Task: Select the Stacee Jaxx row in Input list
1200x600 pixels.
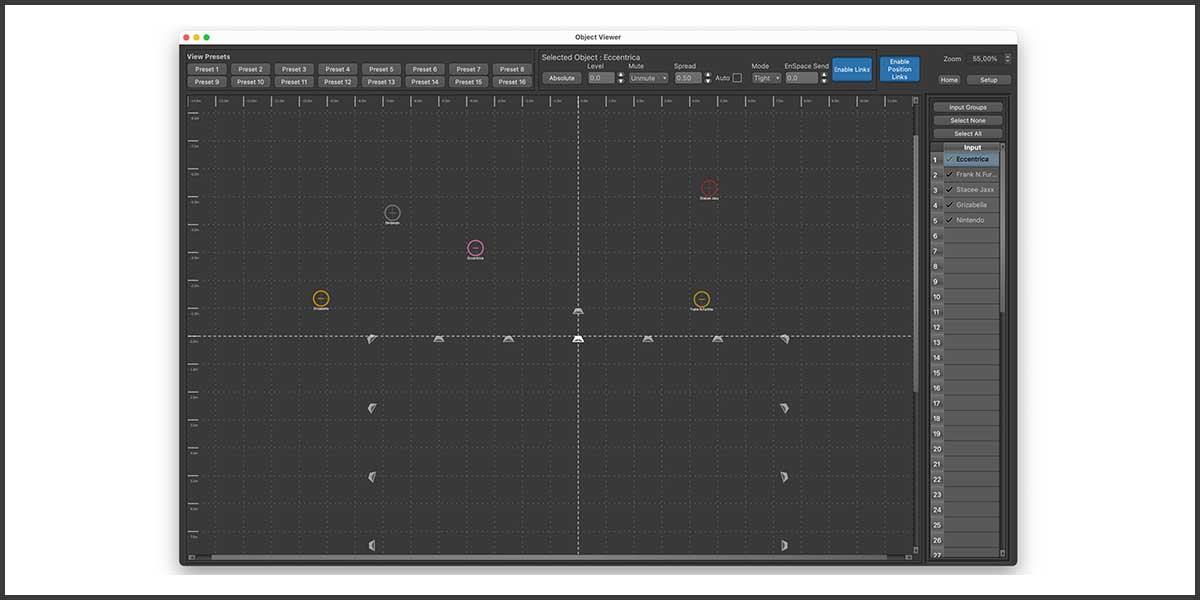Action: [x=971, y=189]
